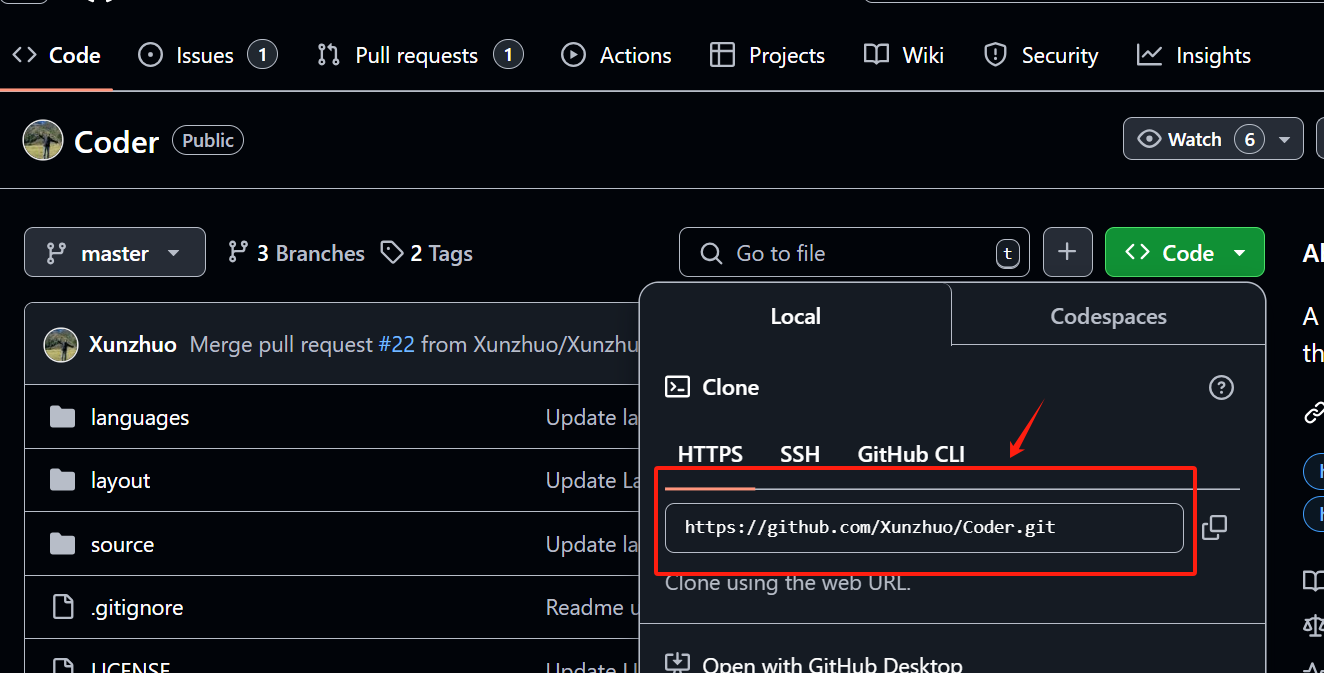The width and height of the screenshot is (1324, 673).
Task: Copy the clone URL to clipboard
Action: point(1214,527)
